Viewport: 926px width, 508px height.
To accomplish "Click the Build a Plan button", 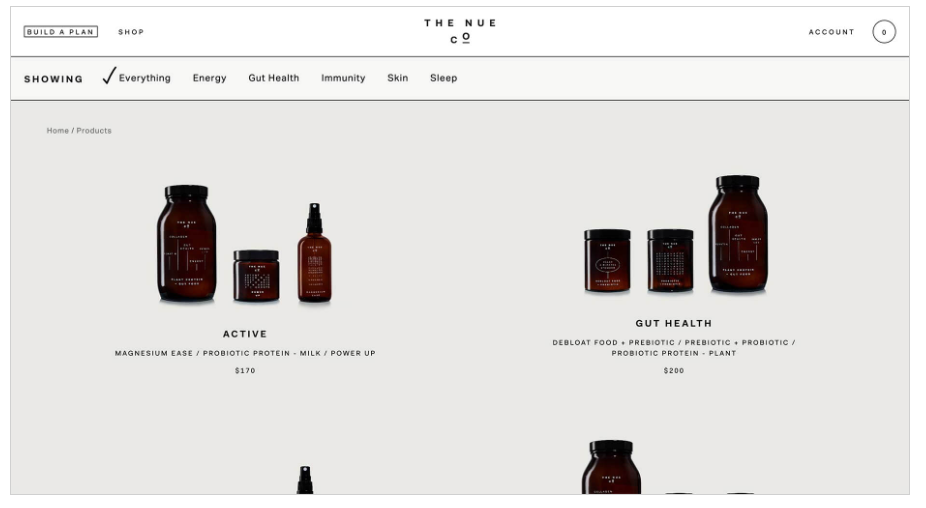I will pos(61,32).
